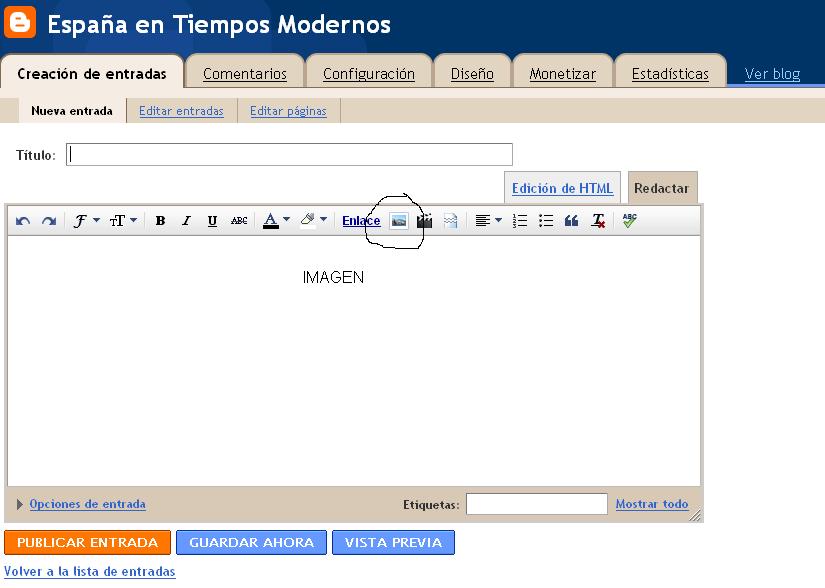Create a bulleted list
The width and height of the screenshot is (825, 588).
coord(546,221)
